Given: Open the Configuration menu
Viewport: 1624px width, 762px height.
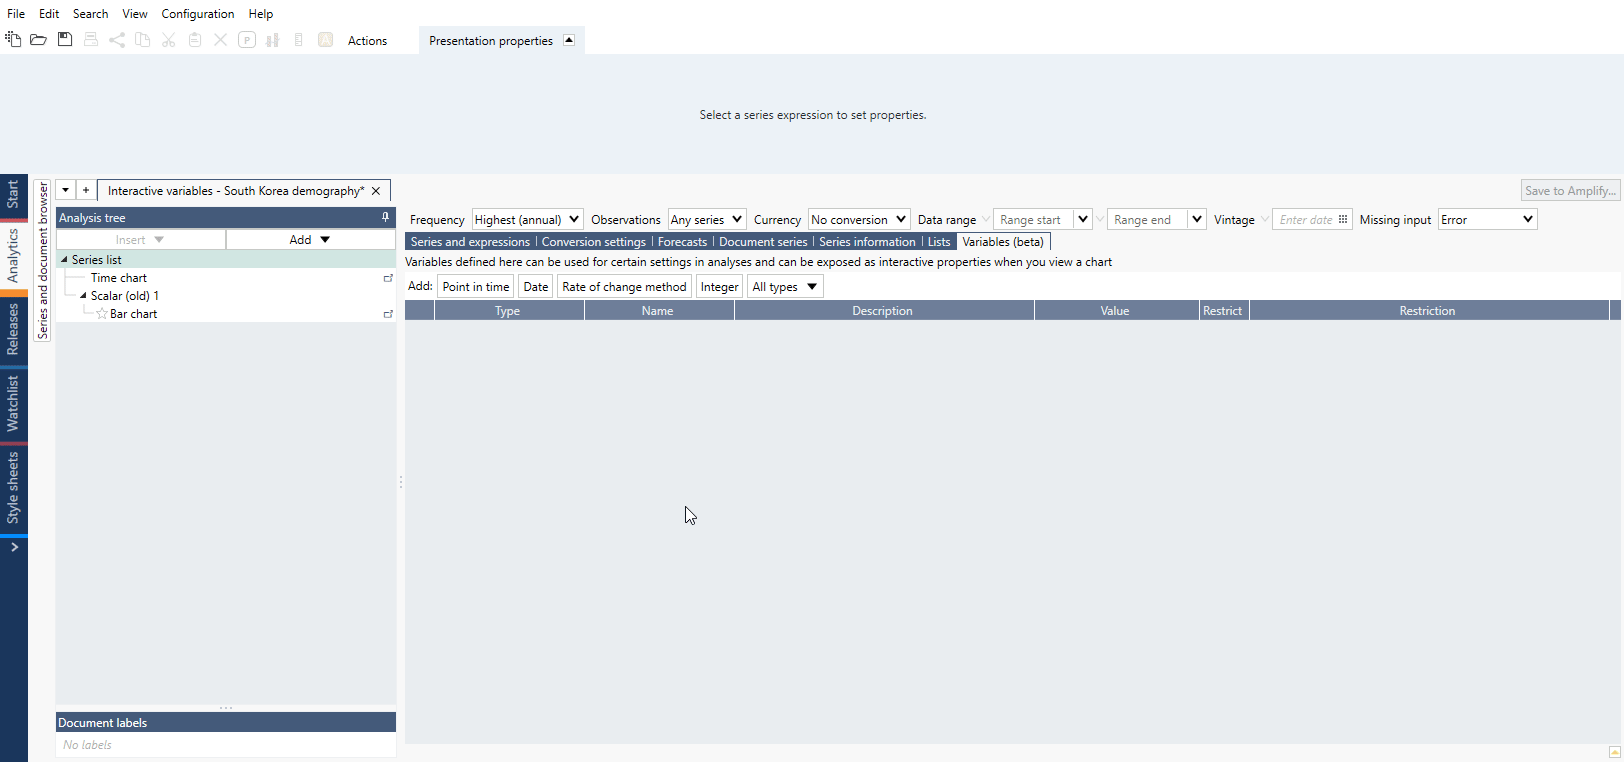Looking at the screenshot, I should click(197, 14).
